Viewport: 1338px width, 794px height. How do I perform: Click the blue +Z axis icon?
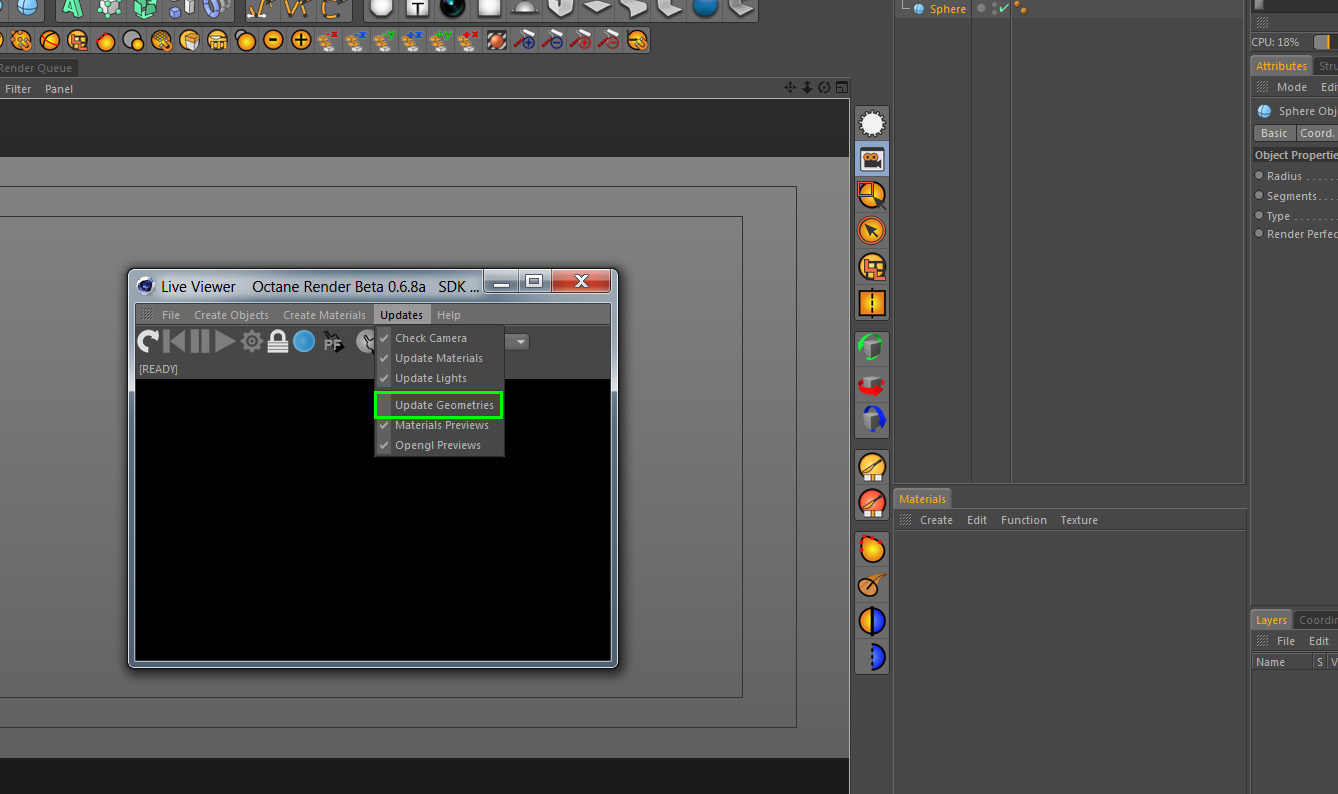click(411, 41)
